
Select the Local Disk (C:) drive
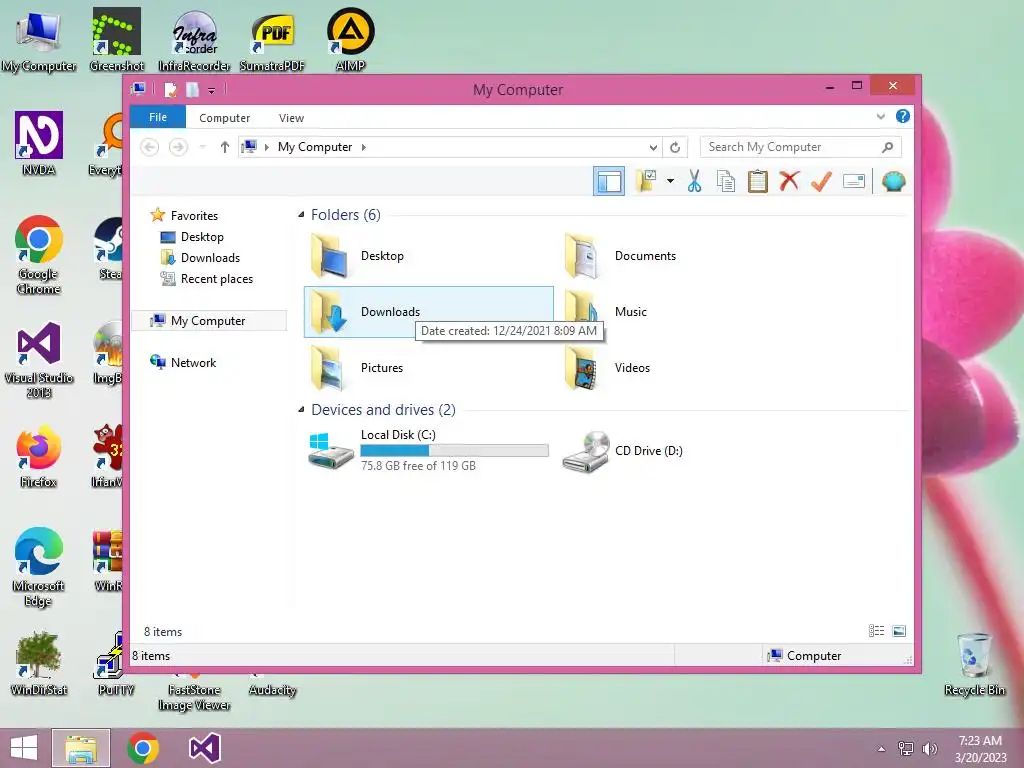point(428,450)
